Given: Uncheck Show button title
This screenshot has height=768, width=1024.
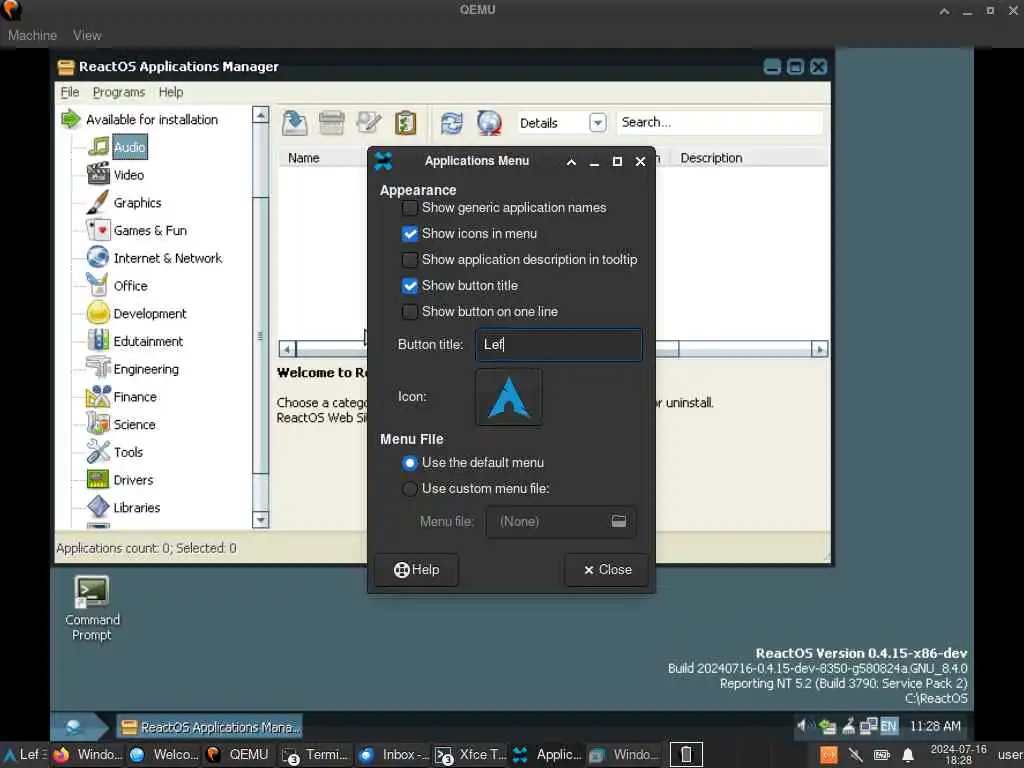Looking at the screenshot, I should [x=410, y=286].
